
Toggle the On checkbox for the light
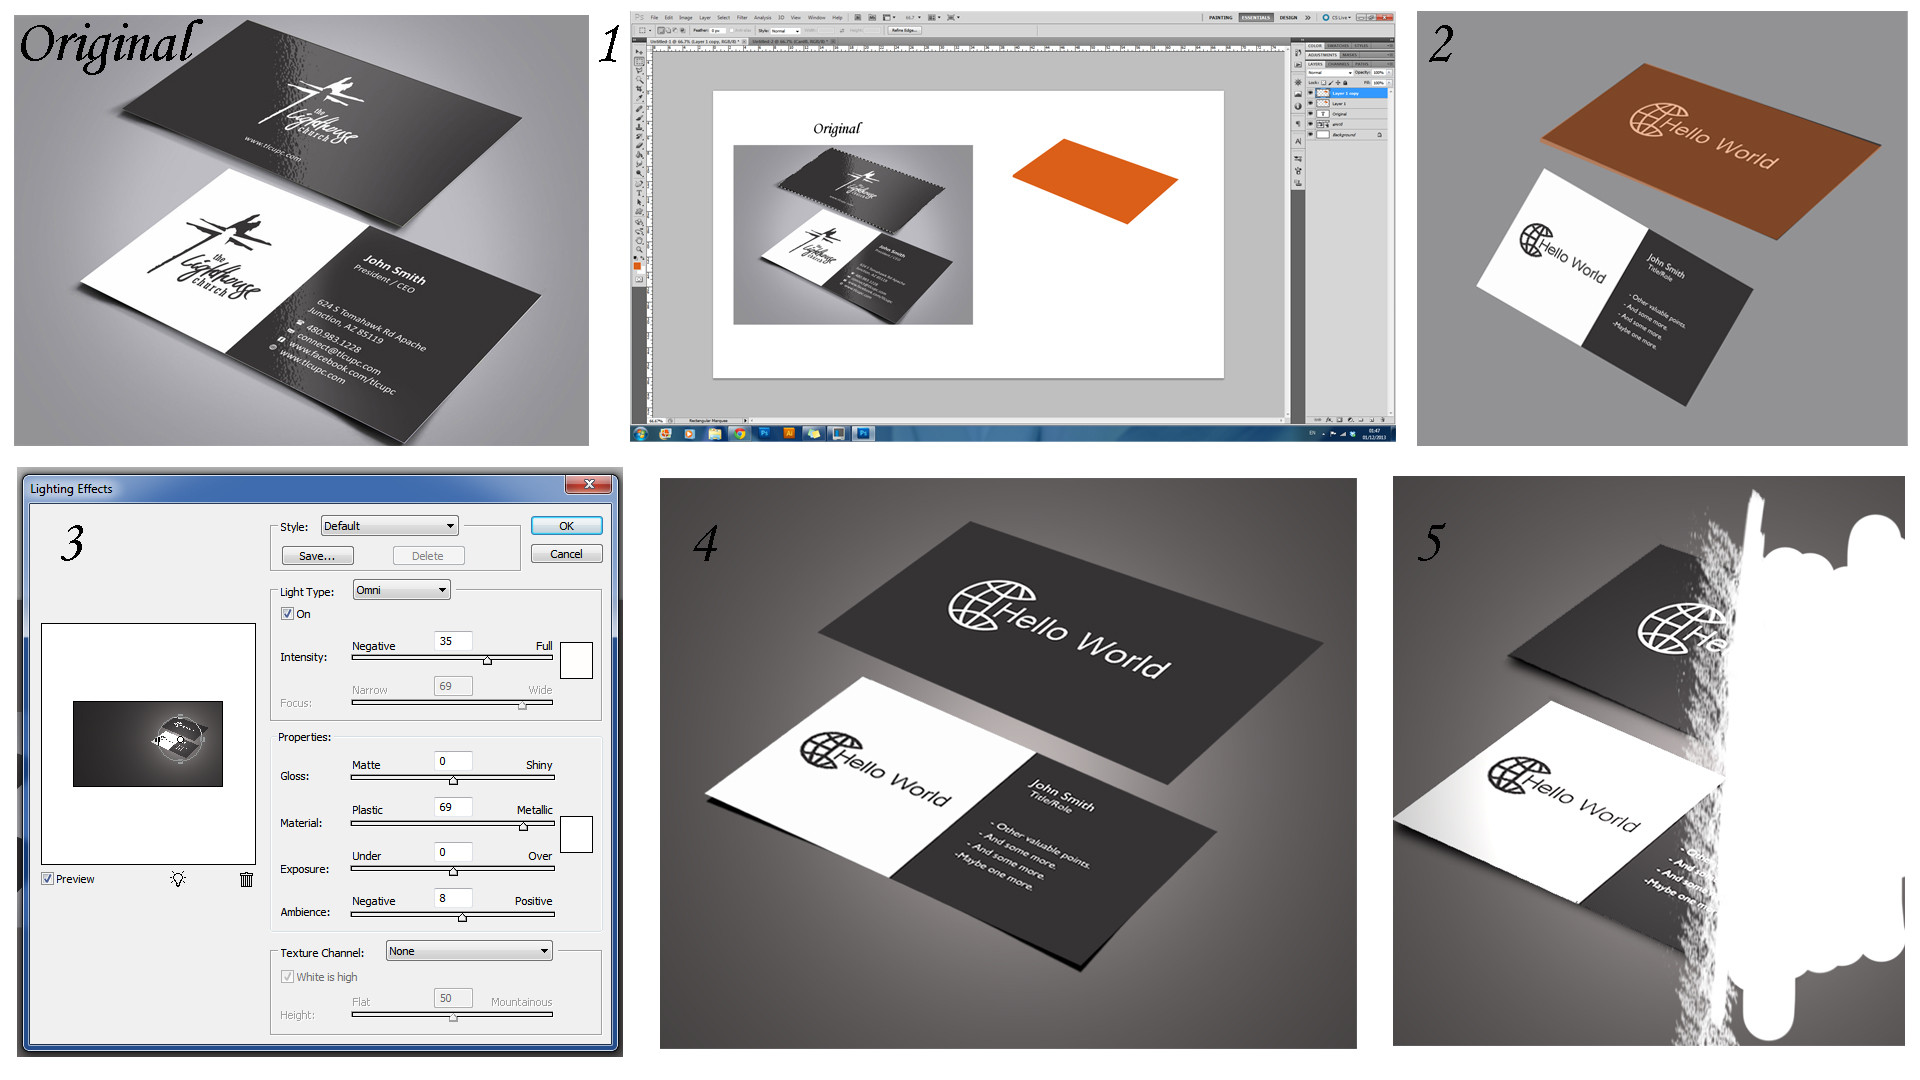tap(287, 614)
